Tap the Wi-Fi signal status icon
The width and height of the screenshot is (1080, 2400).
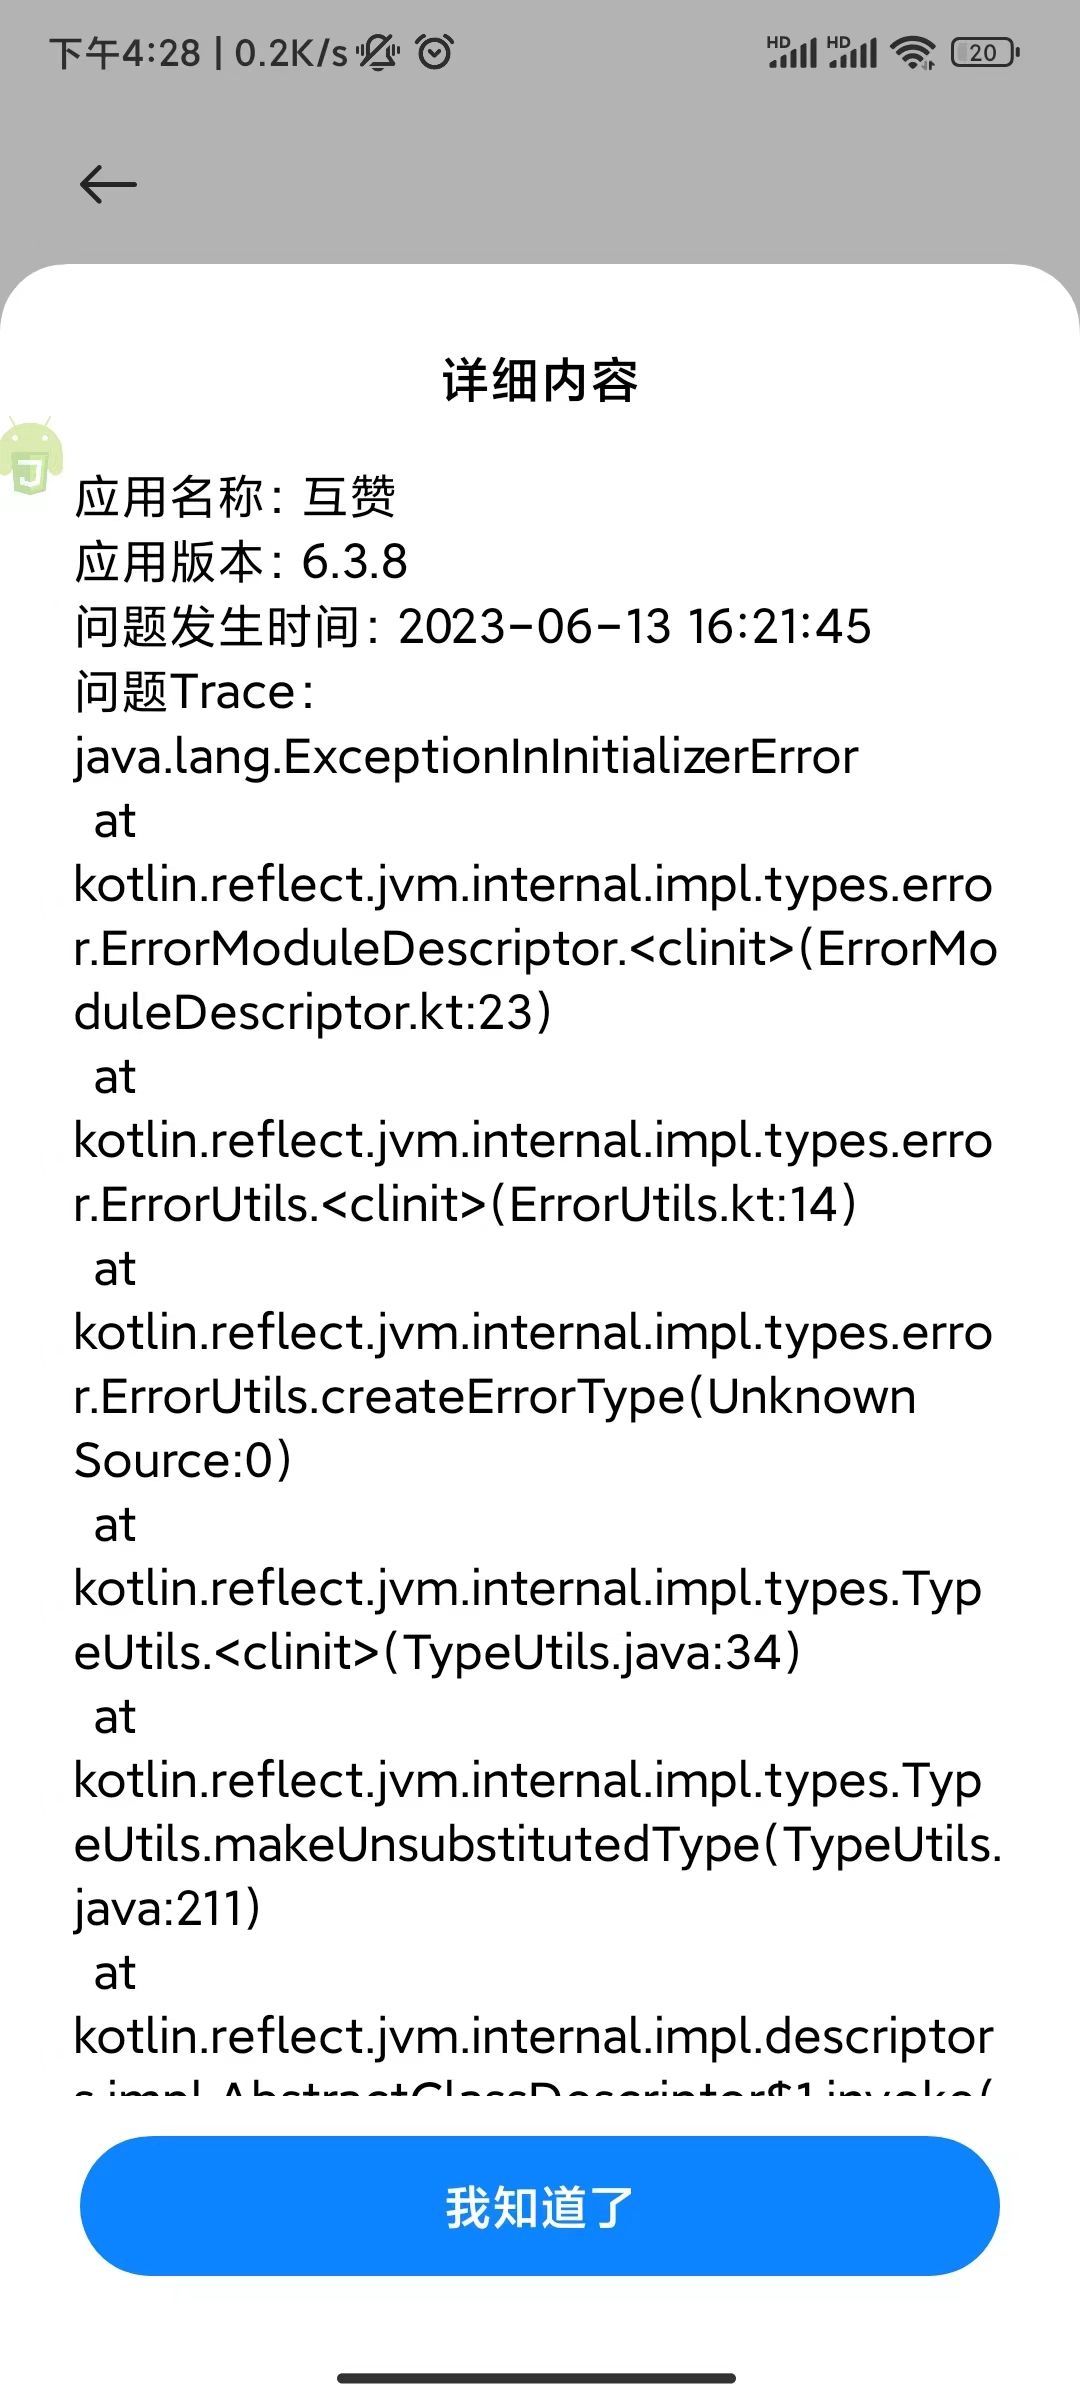(x=914, y=52)
